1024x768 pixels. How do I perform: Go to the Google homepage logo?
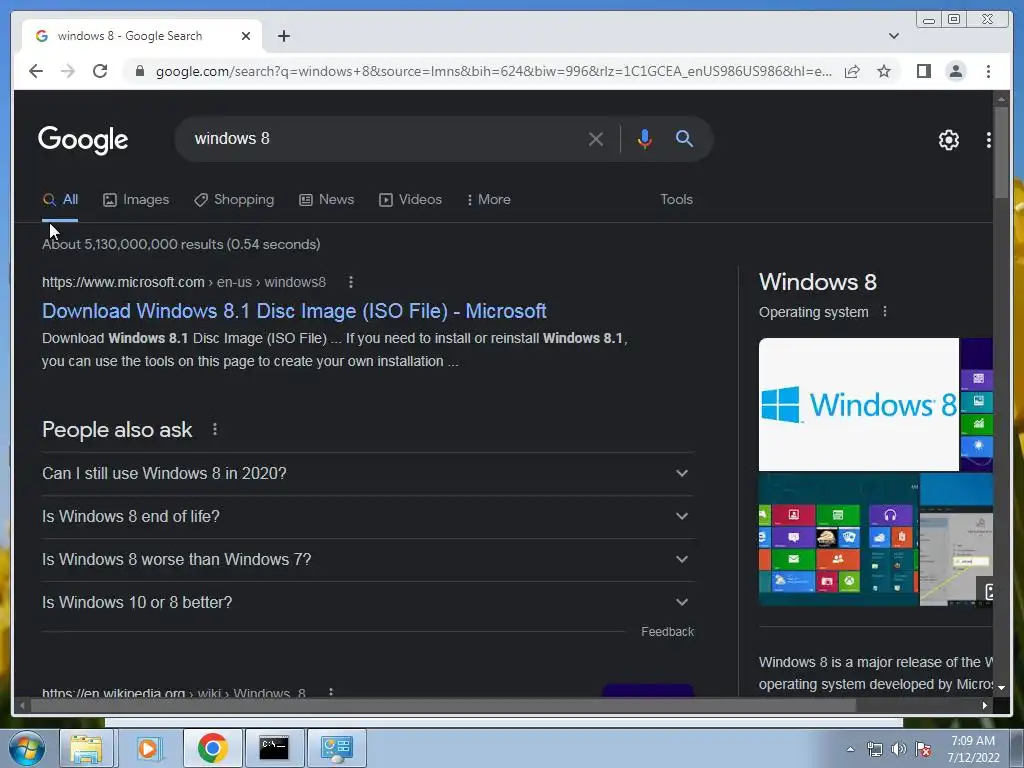click(83, 140)
